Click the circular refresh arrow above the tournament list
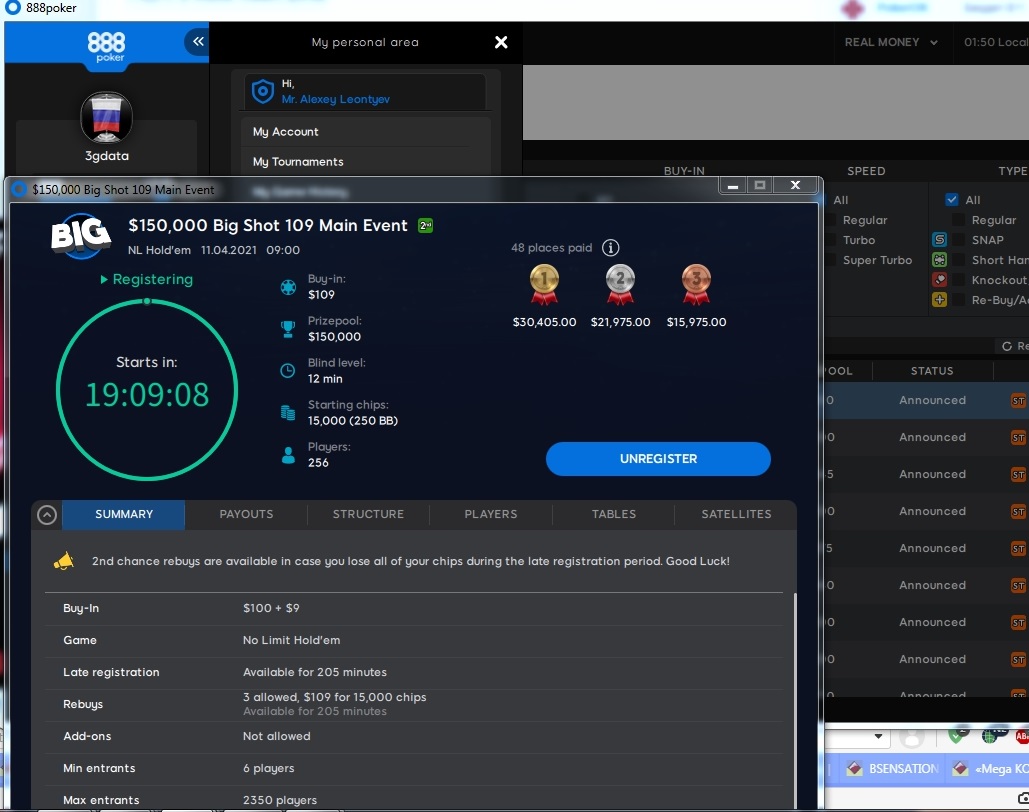The width and height of the screenshot is (1029, 812). [1007, 346]
